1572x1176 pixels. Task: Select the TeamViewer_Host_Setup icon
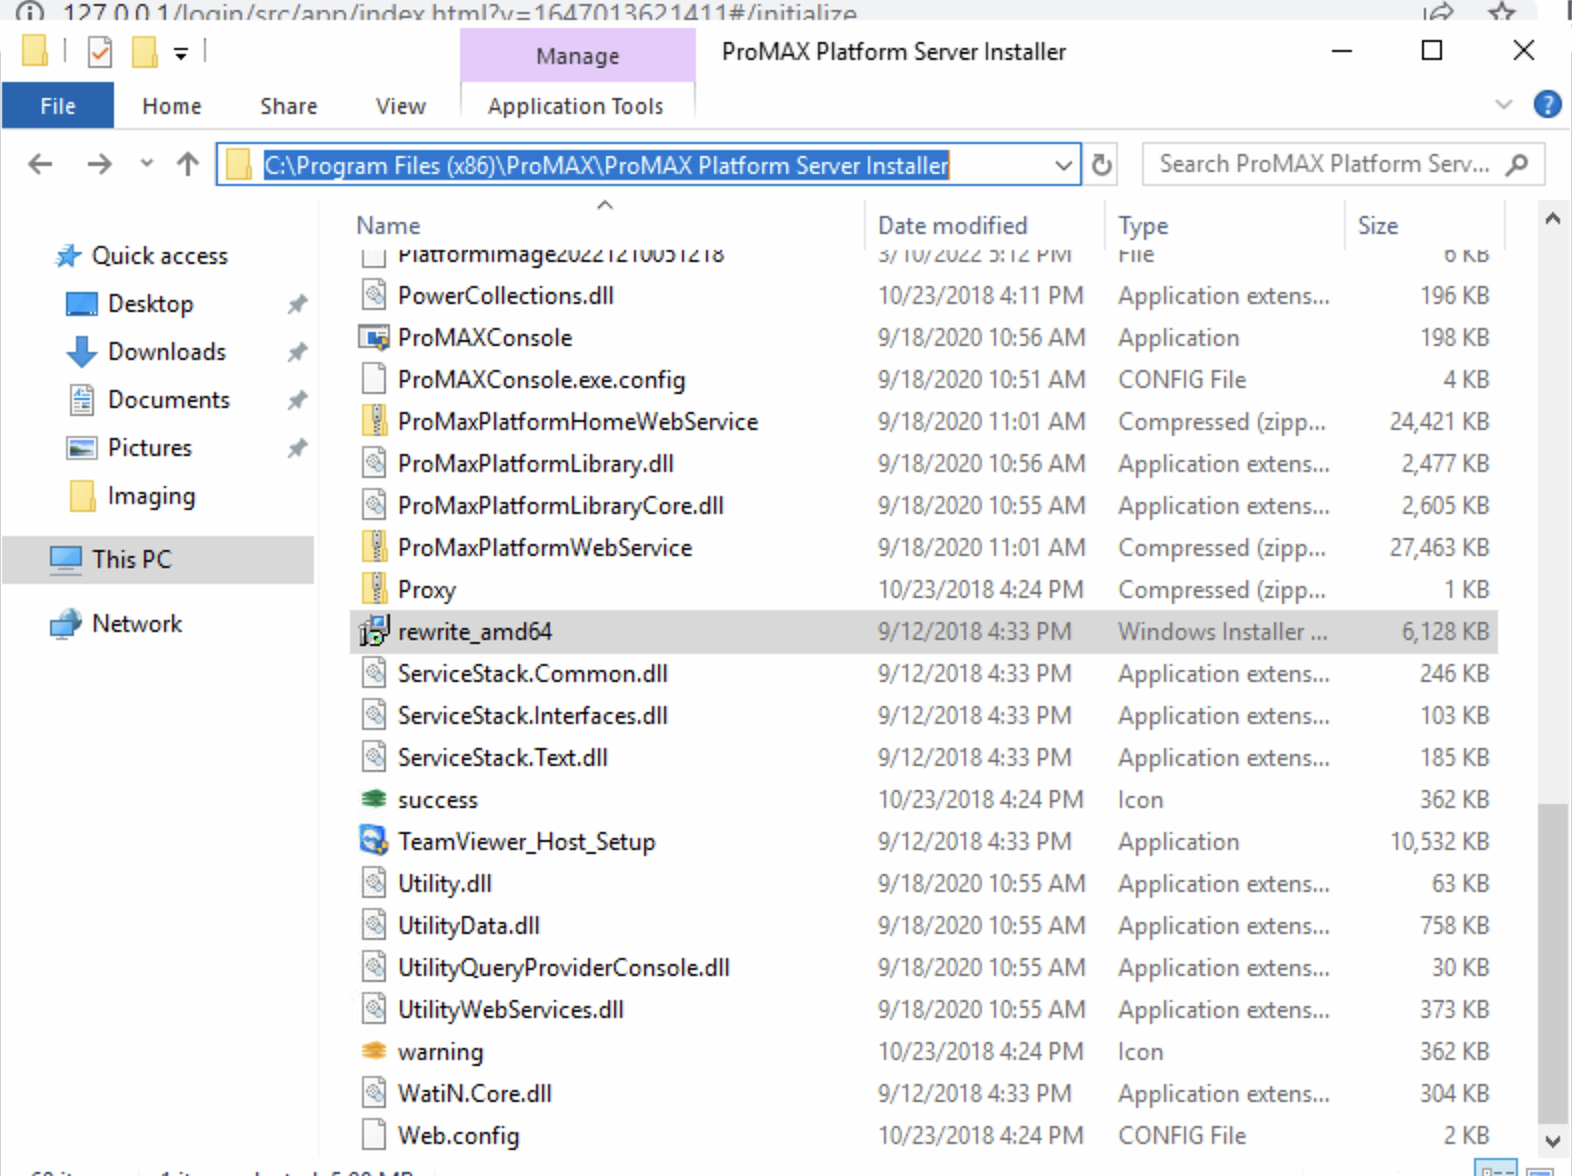click(x=374, y=841)
